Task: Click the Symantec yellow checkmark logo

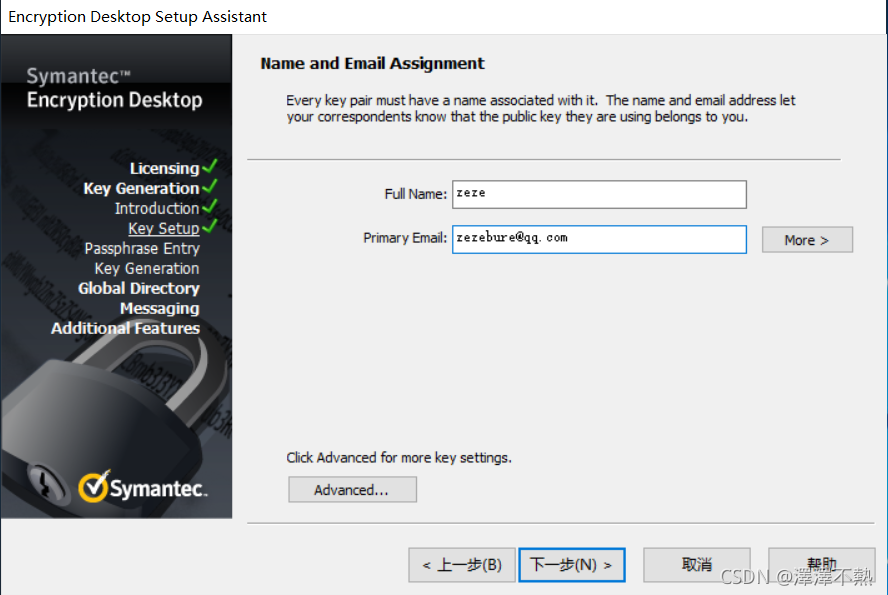Action: pos(93,486)
